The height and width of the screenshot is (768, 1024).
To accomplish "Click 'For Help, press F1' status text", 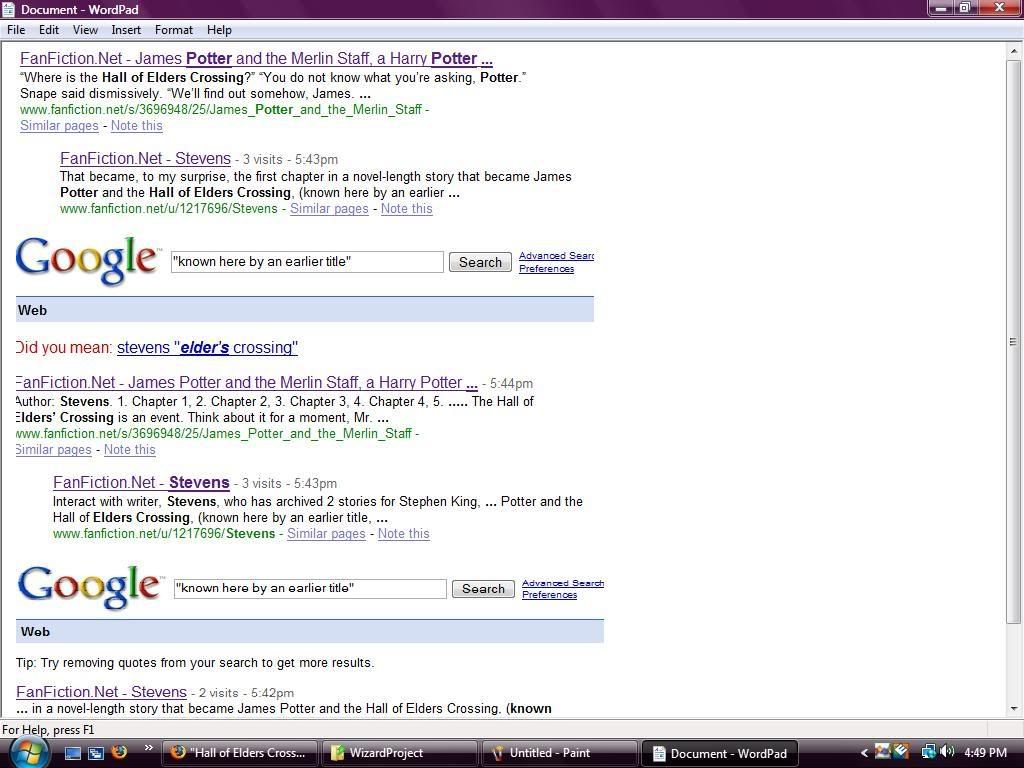I will pyautogui.click(x=48, y=729).
